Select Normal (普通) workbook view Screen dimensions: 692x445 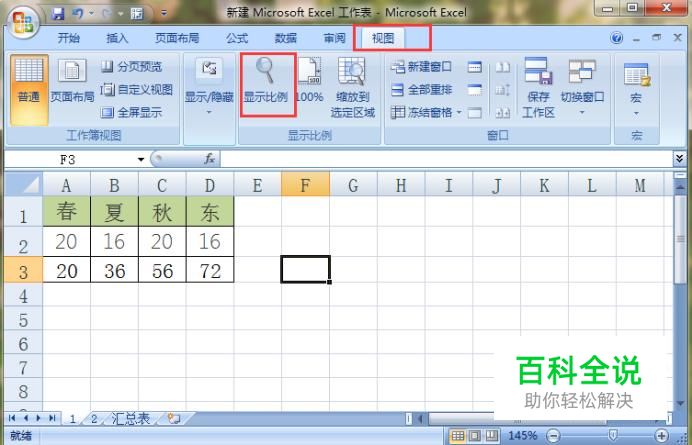tap(29, 90)
